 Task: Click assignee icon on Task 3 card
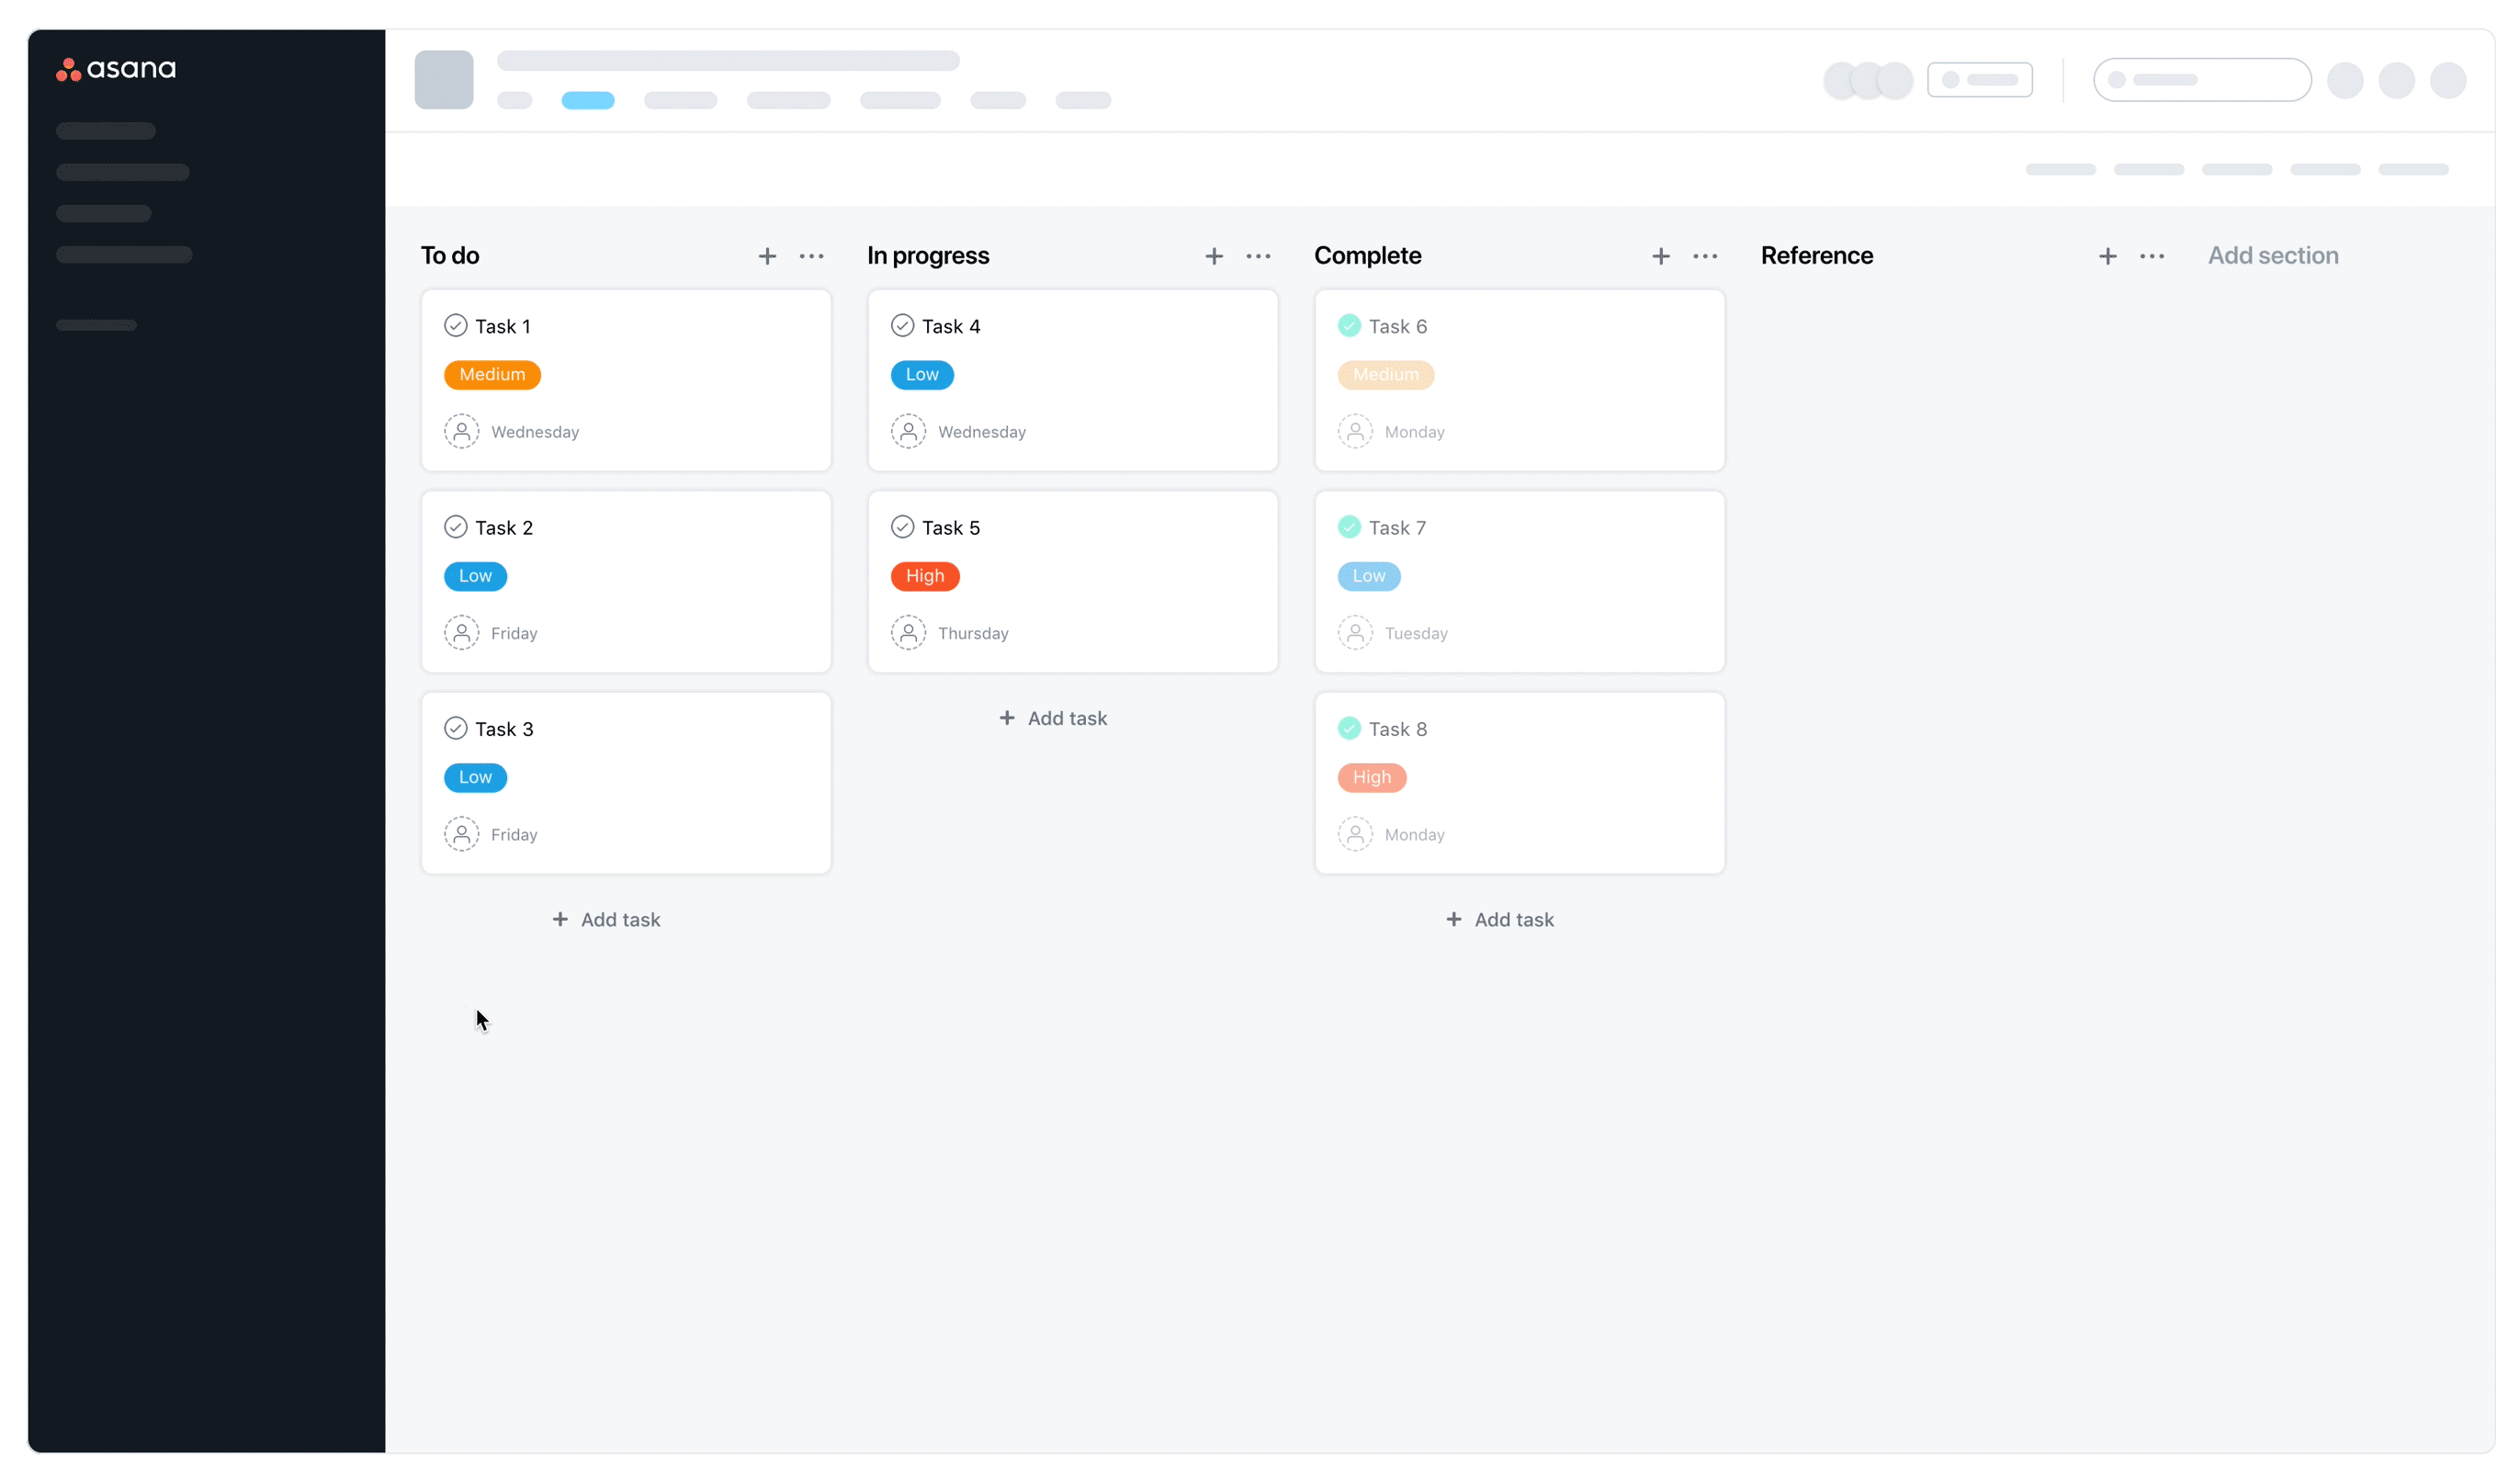pyautogui.click(x=461, y=834)
